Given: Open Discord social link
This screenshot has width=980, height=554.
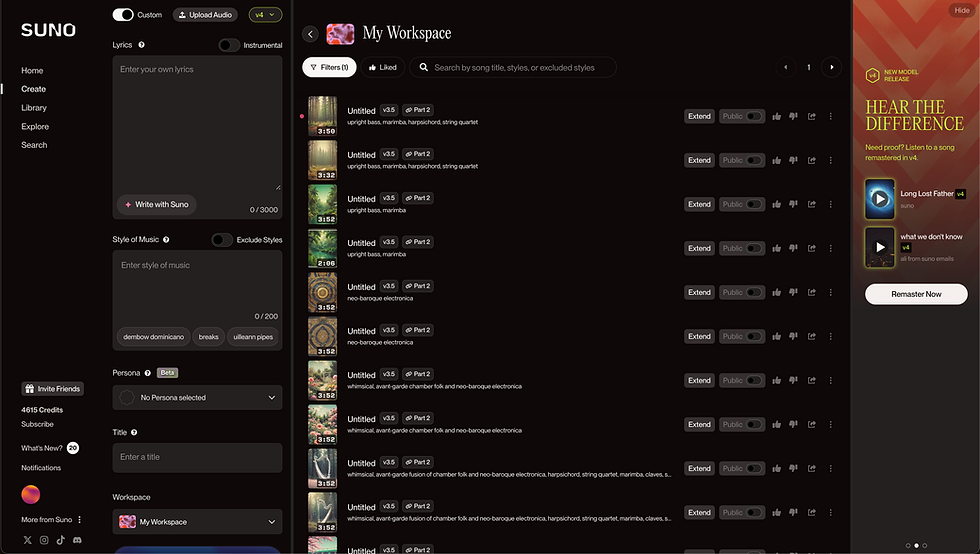Looking at the screenshot, I should [78, 540].
